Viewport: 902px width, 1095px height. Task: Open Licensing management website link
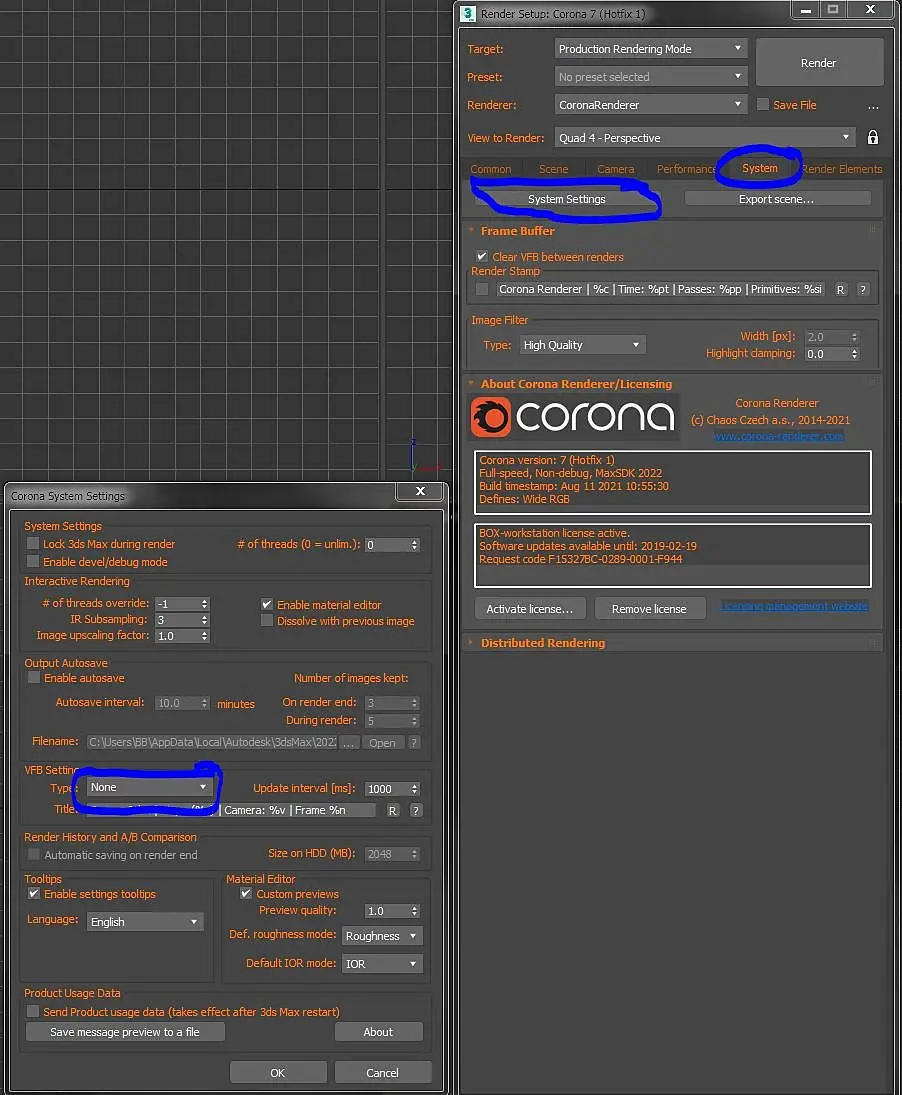(x=794, y=606)
